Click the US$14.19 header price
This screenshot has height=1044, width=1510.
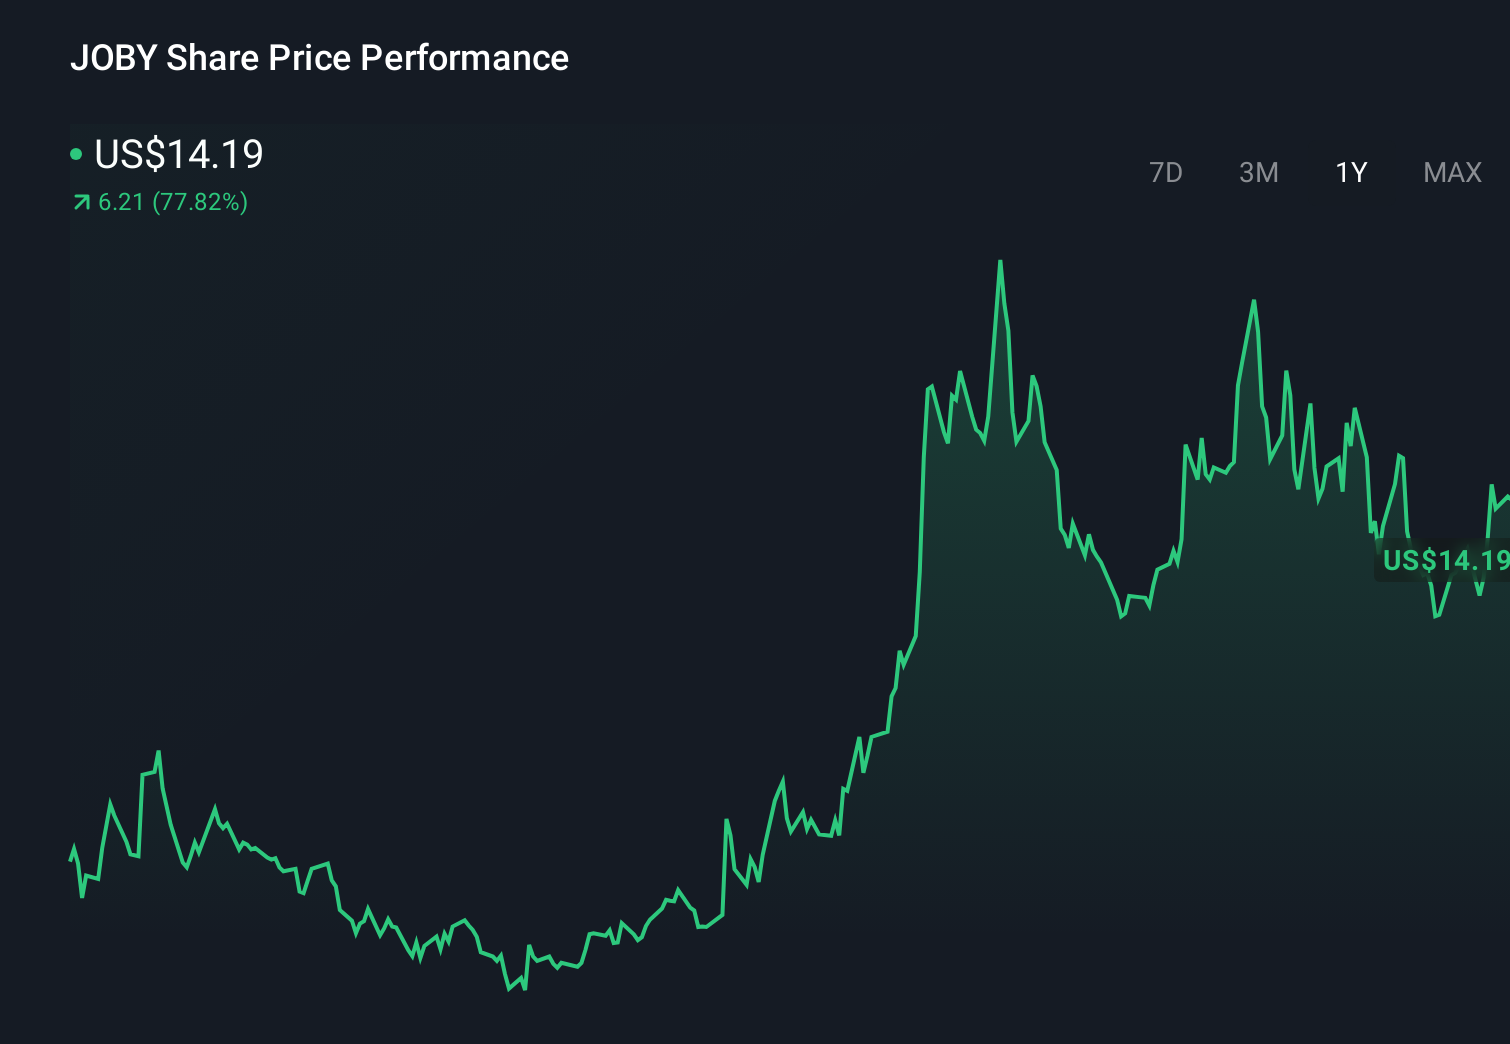click(178, 154)
